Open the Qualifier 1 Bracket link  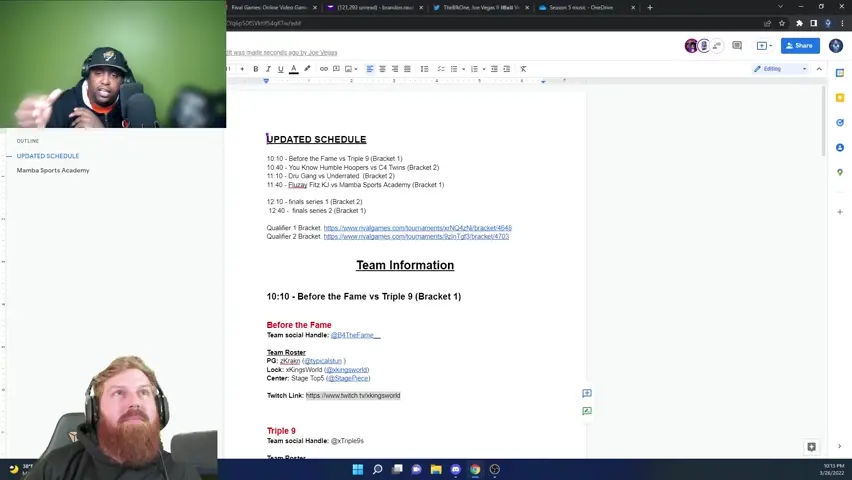417,228
